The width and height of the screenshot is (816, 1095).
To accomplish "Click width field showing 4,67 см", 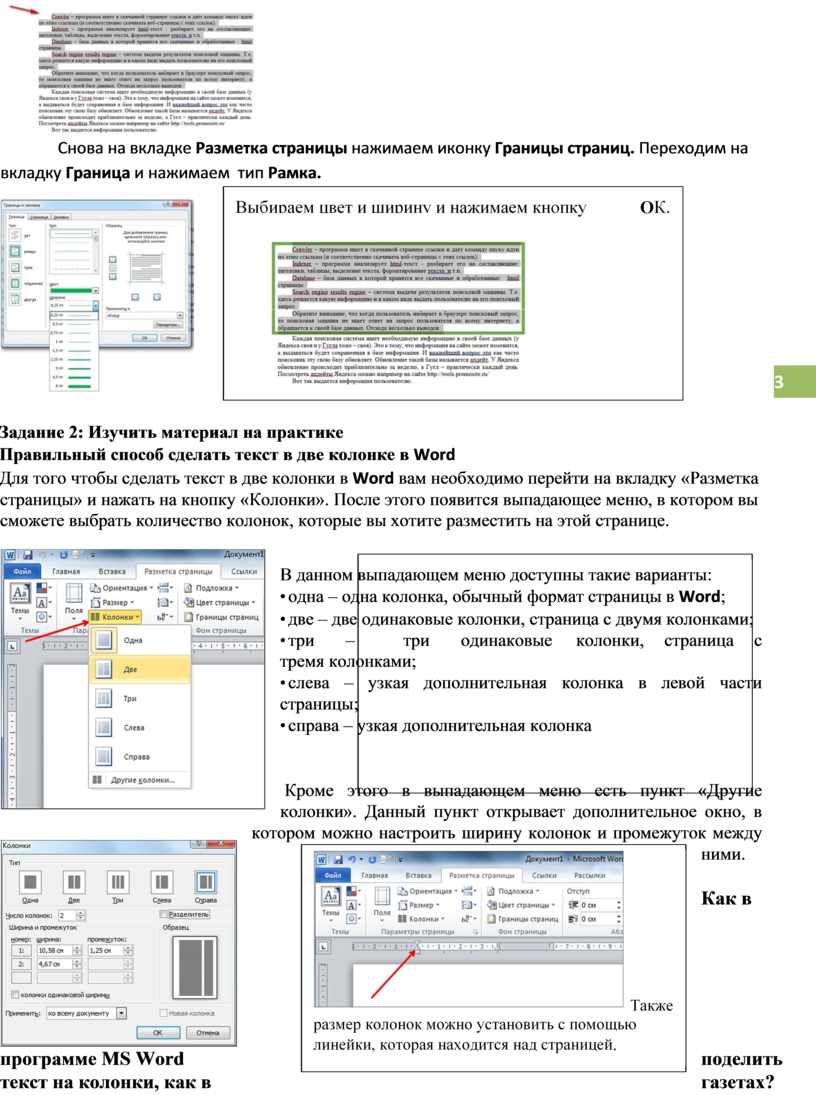I will [x=53, y=964].
